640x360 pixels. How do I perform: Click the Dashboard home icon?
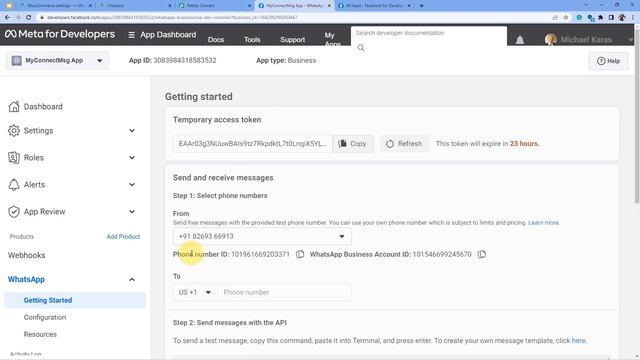(x=13, y=107)
